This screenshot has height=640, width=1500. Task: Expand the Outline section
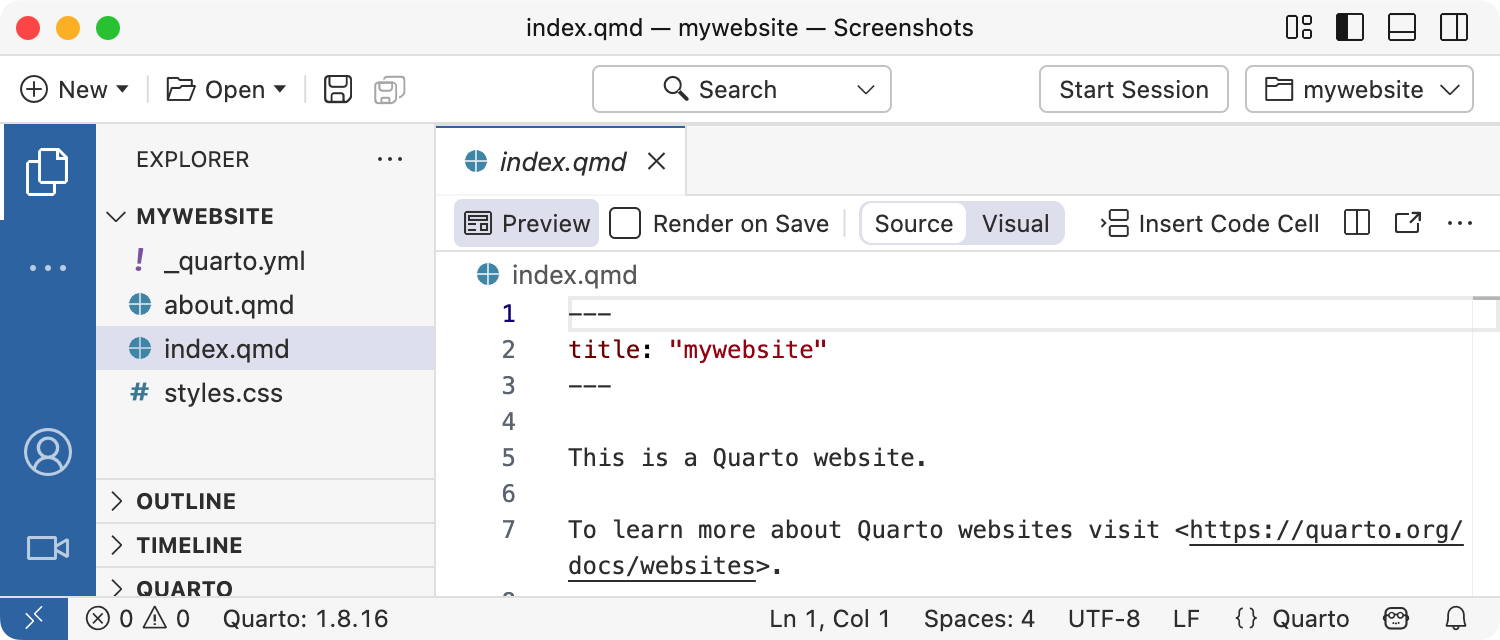[x=186, y=501]
